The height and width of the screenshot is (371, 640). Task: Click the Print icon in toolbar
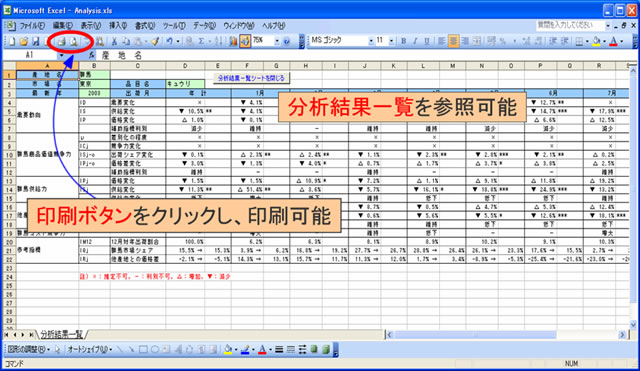coord(62,41)
